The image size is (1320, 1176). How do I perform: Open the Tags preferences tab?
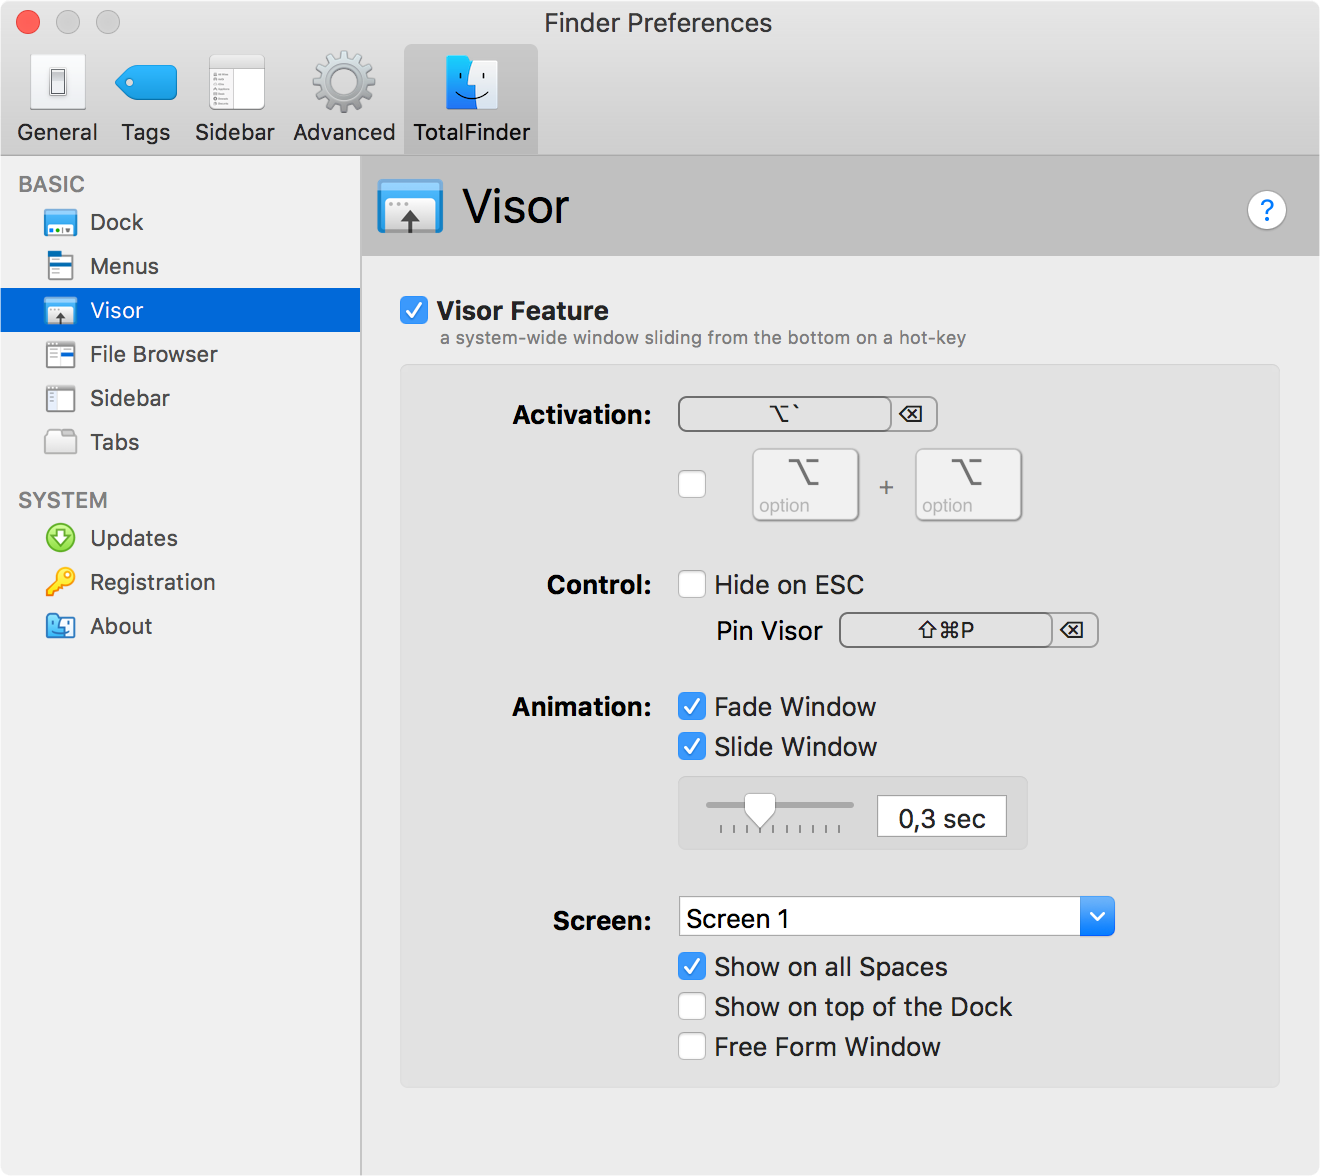(146, 99)
